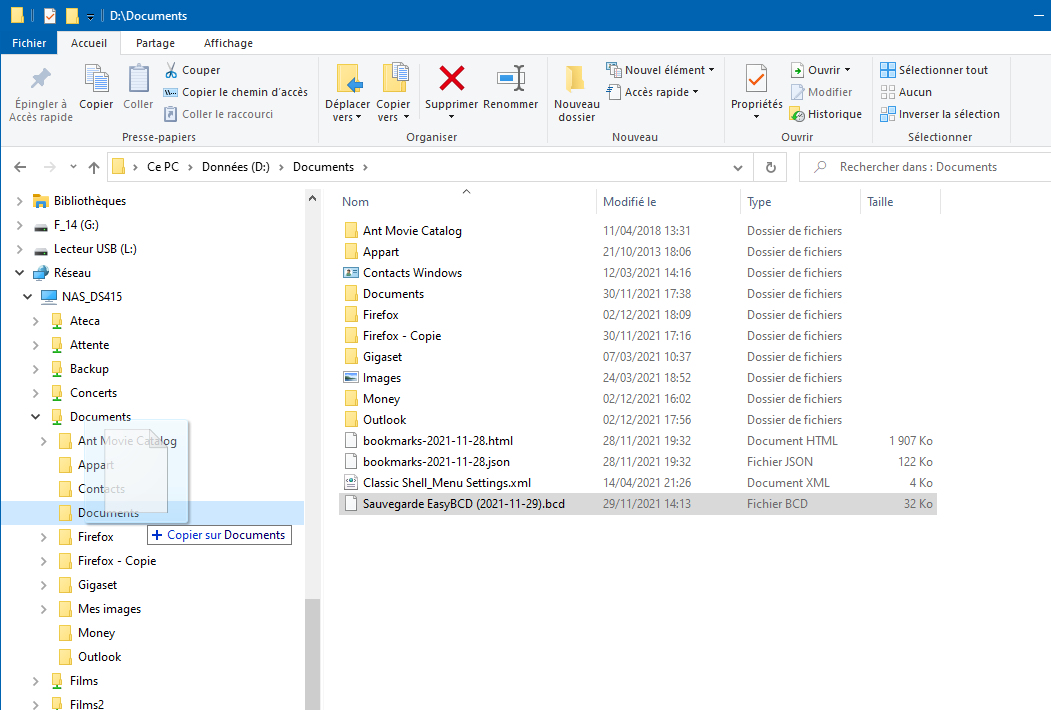Screen dimensions: 1051x710
Task: Refresh the folder view using reload icon
Action: (770, 168)
